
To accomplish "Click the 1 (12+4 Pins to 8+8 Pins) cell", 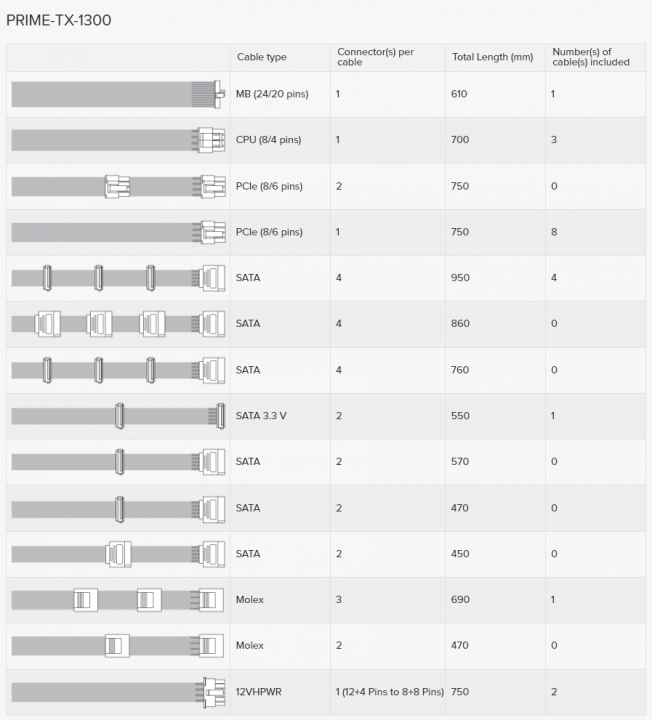I will pos(387,692).
